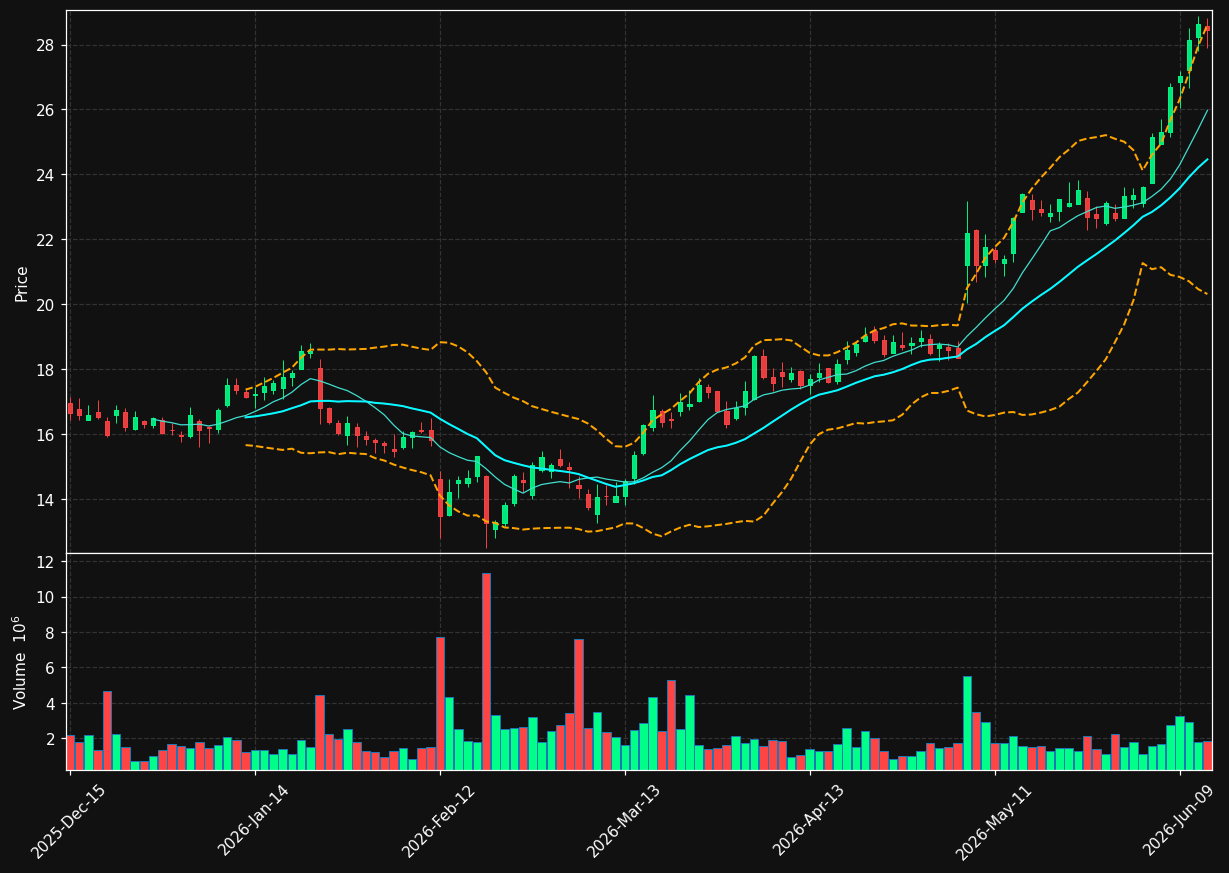The image size is (1229, 873).
Task: Click the Volume 10^6 axis title
Action: (x=21, y=662)
